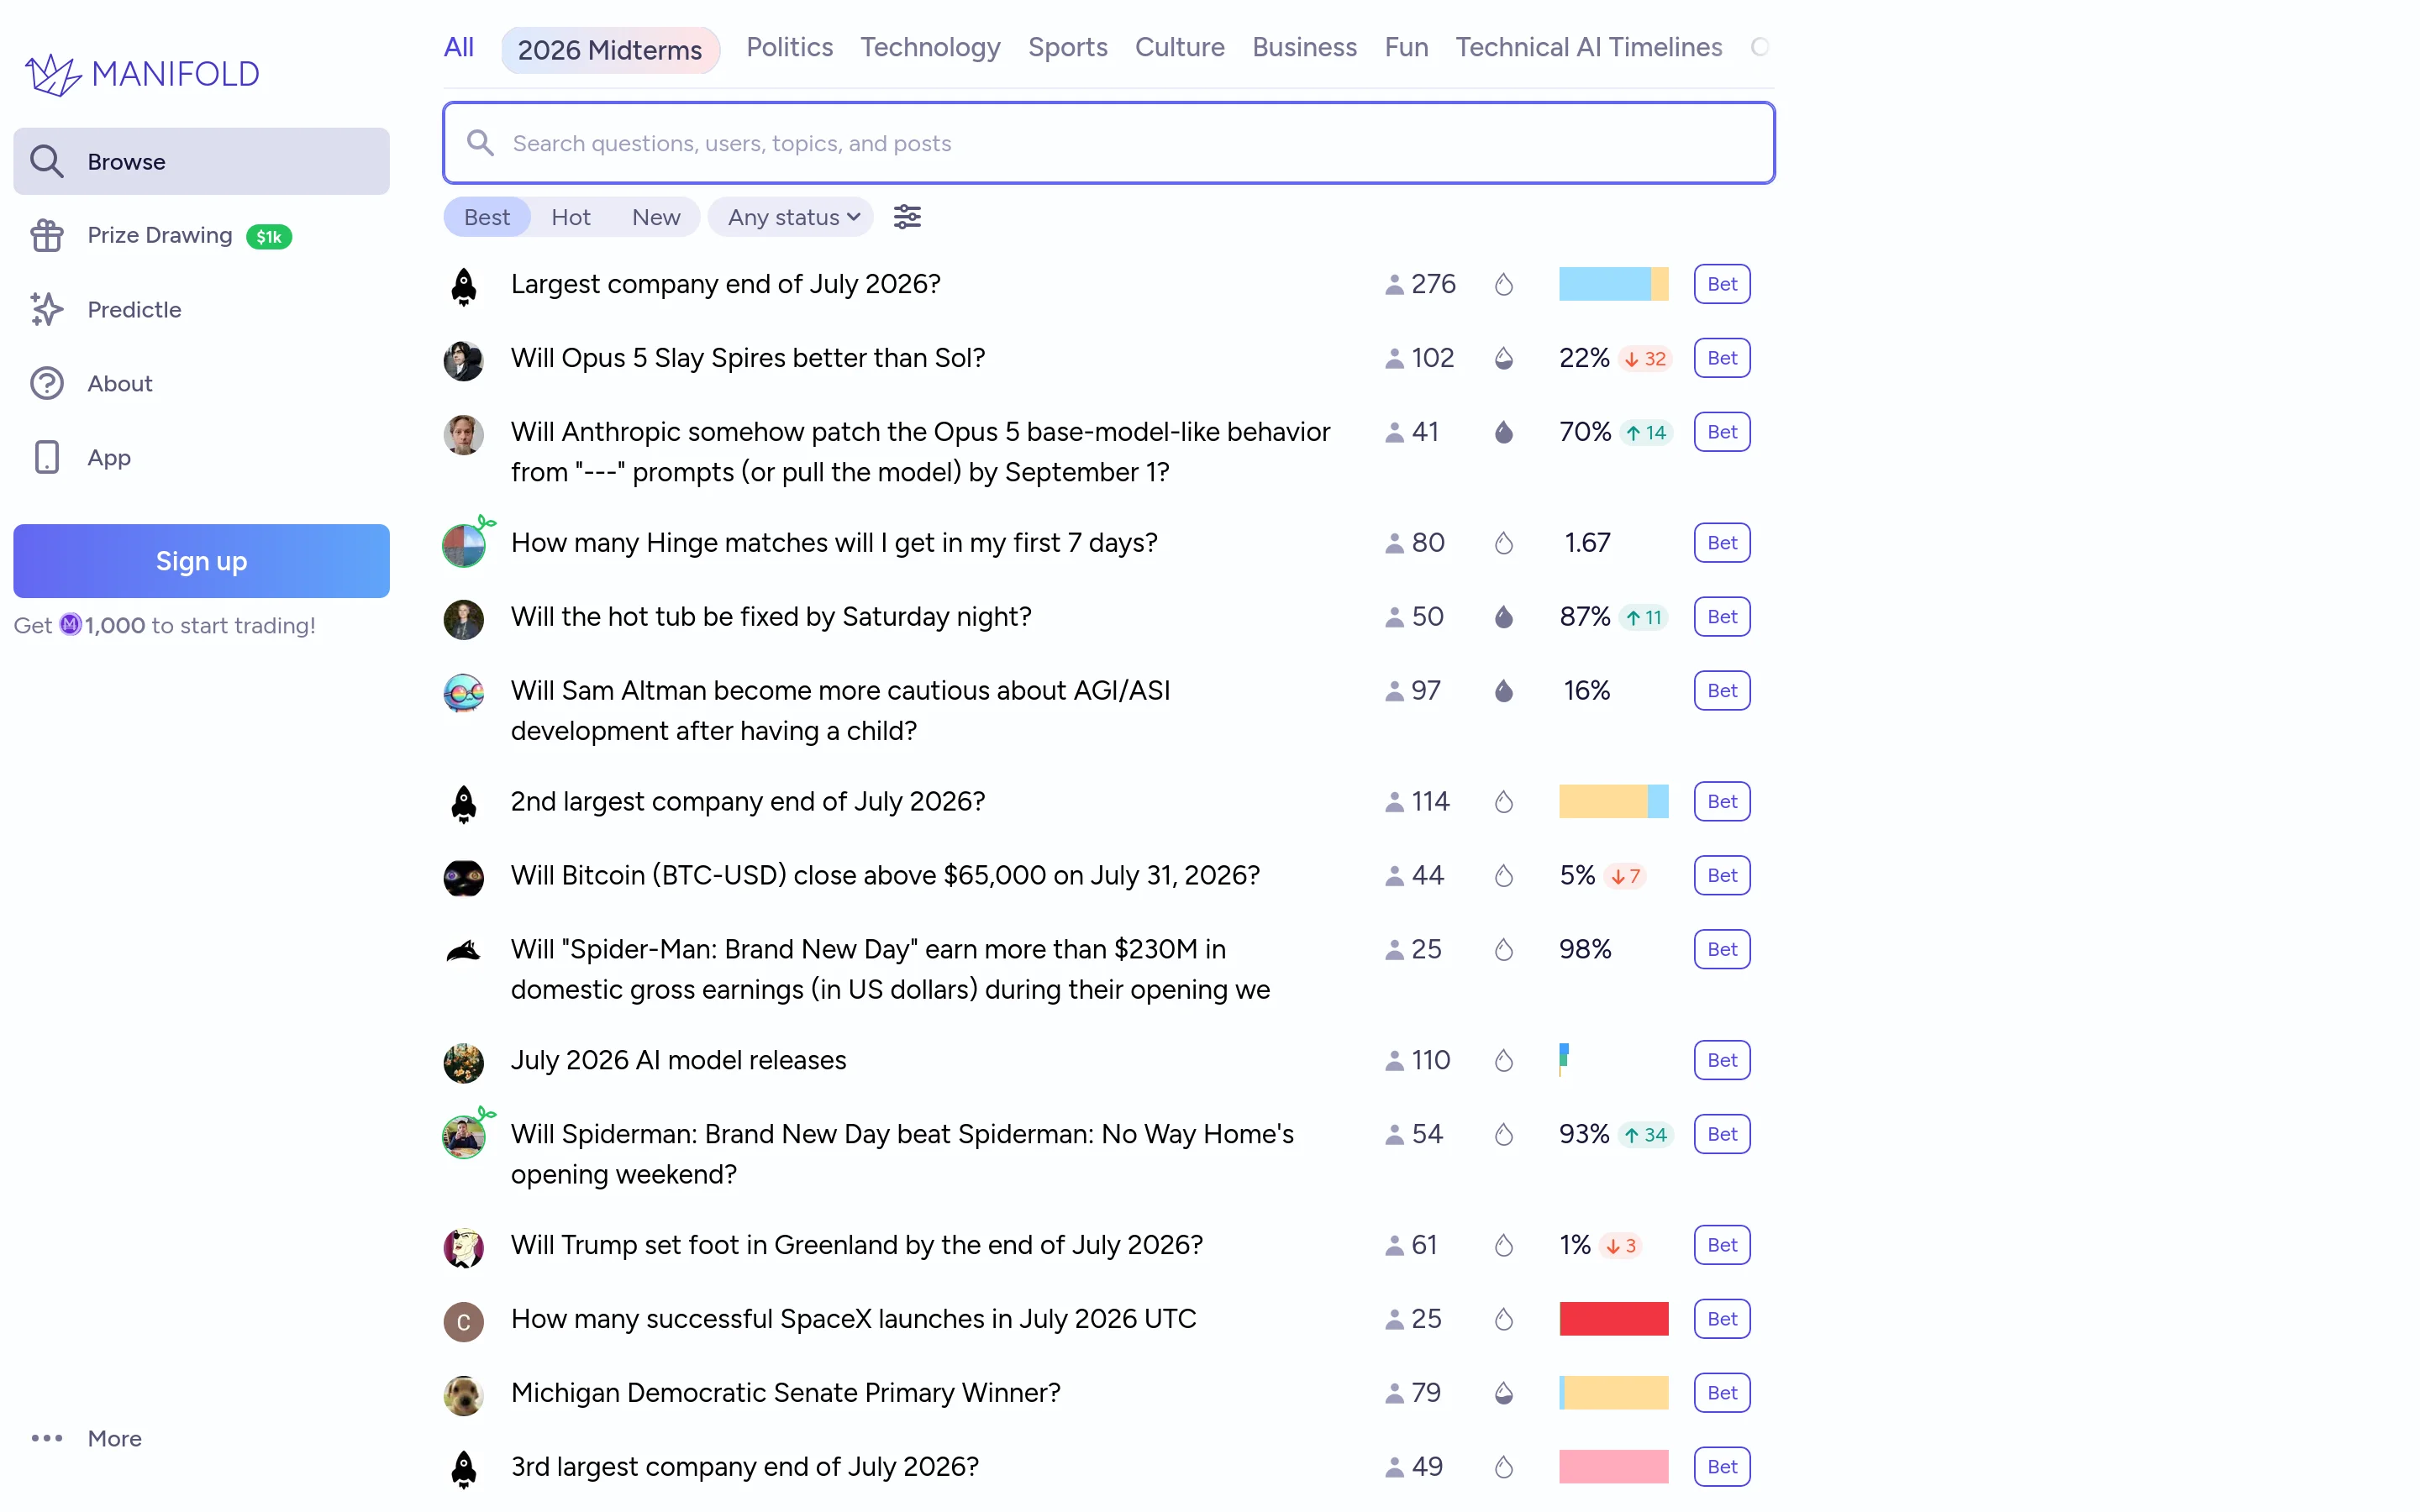Open Sam Altman more cautious question
The width and height of the screenshot is (2420, 1512).
tap(840, 711)
